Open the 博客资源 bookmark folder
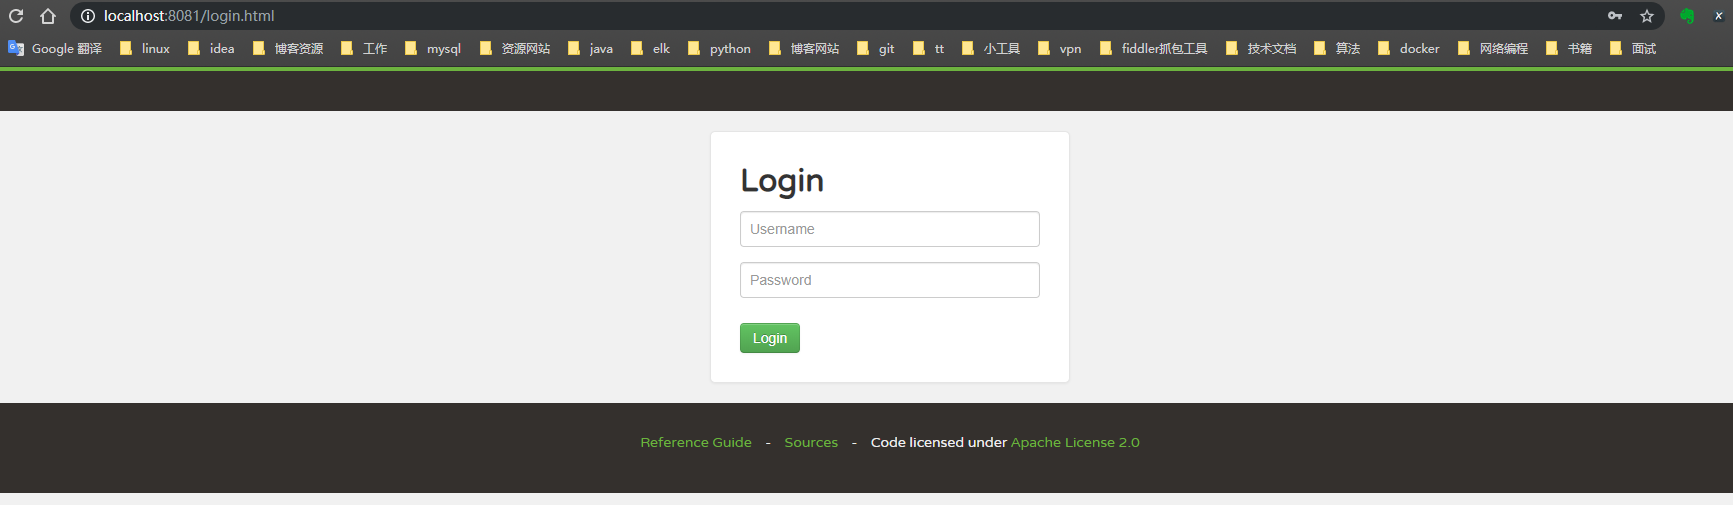The image size is (1733, 505). pyautogui.click(x=288, y=48)
